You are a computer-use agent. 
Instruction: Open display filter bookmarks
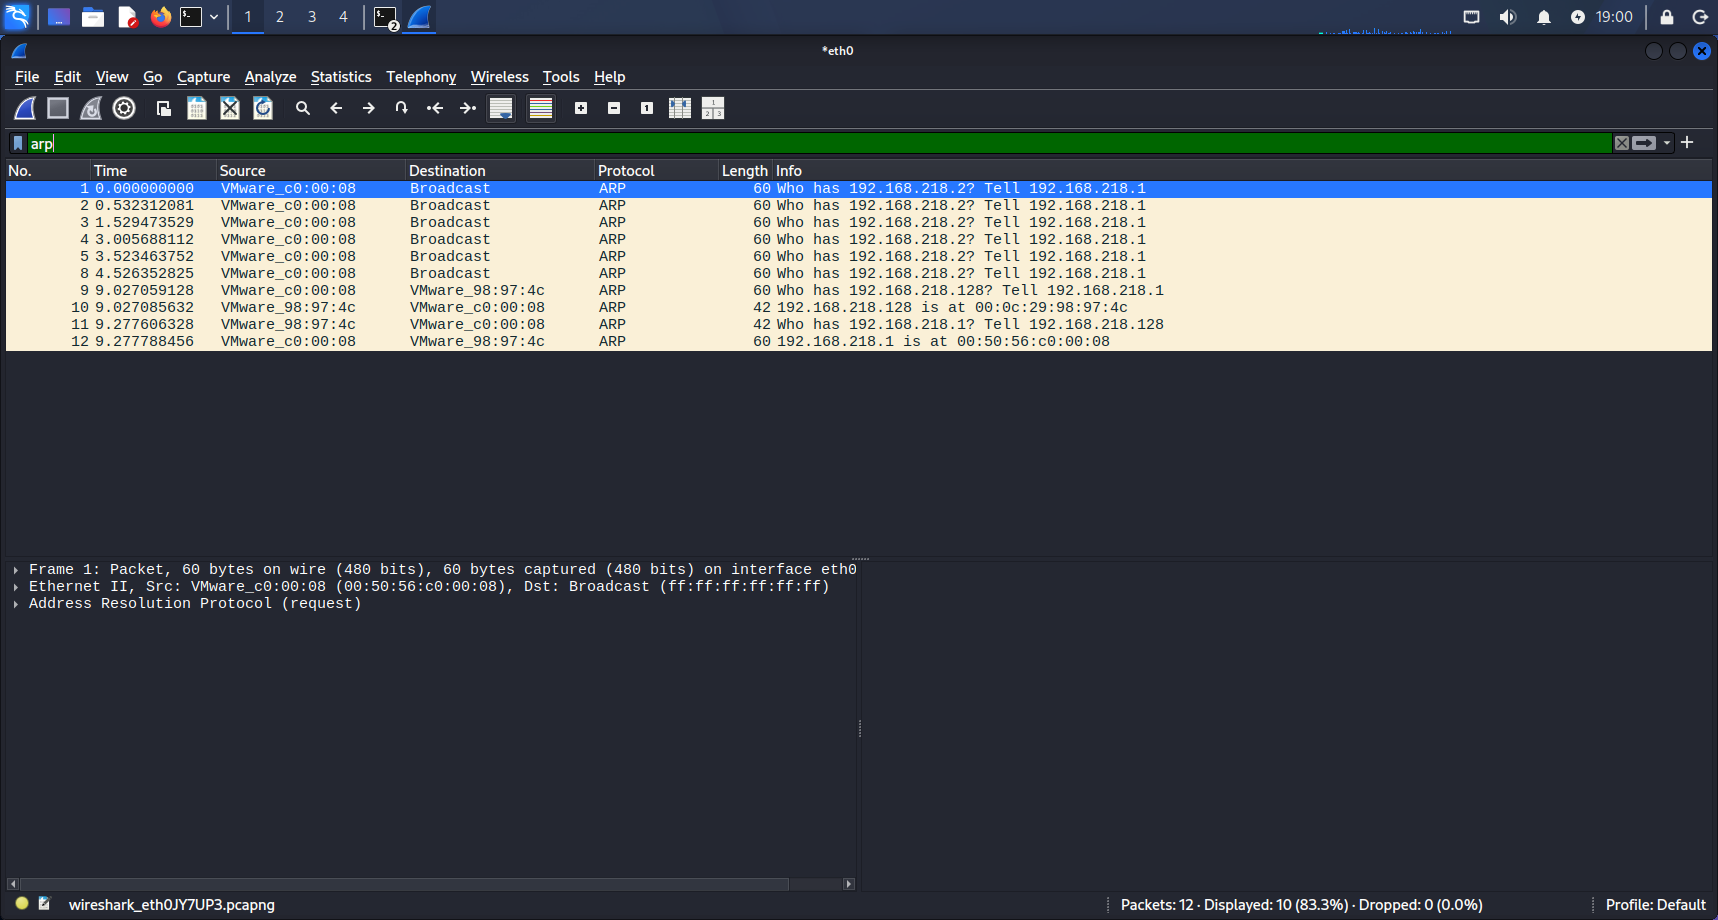tap(18, 144)
